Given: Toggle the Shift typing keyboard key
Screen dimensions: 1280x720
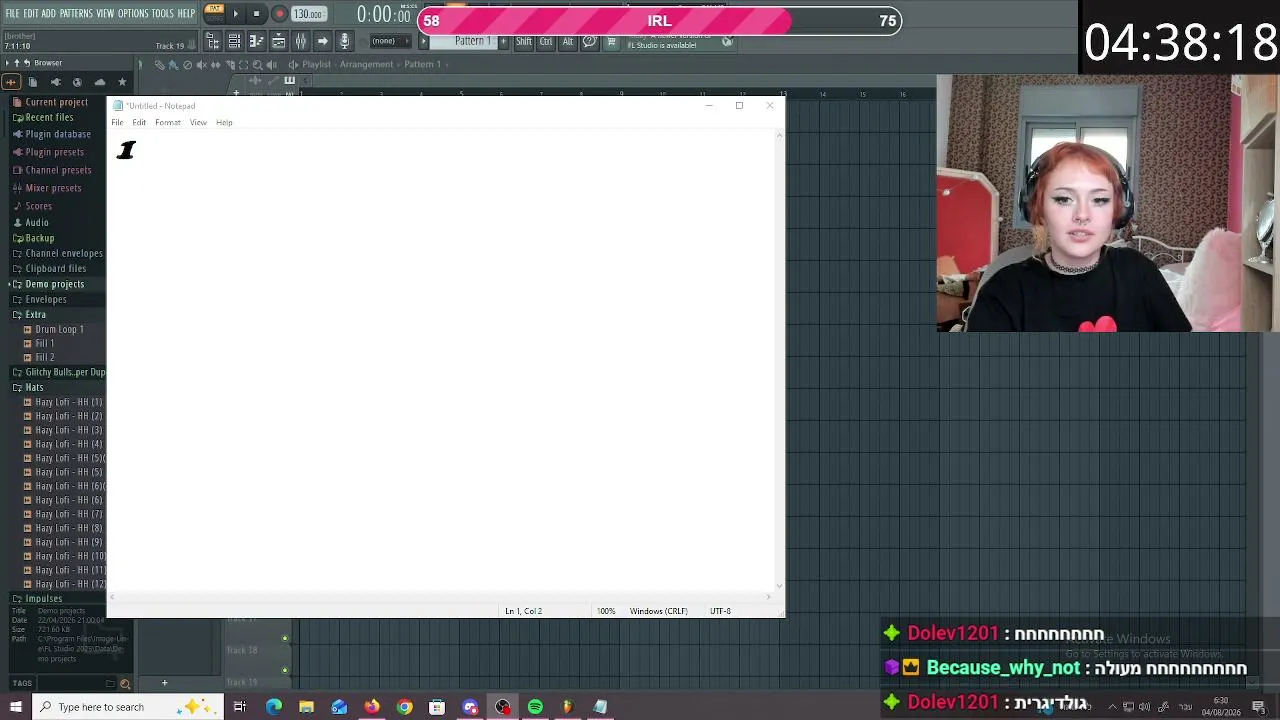Looking at the screenshot, I should (x=523, y=41).
